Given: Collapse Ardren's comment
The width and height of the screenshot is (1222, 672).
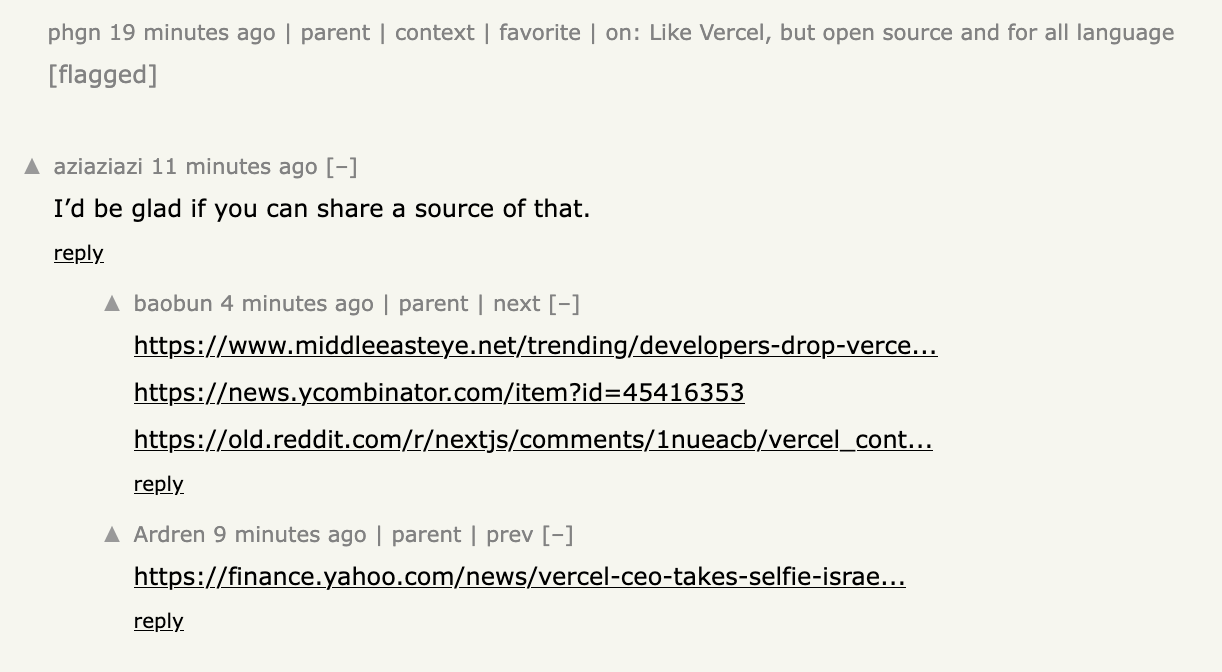Looking at the screenshot, I should tap(558, 535).
